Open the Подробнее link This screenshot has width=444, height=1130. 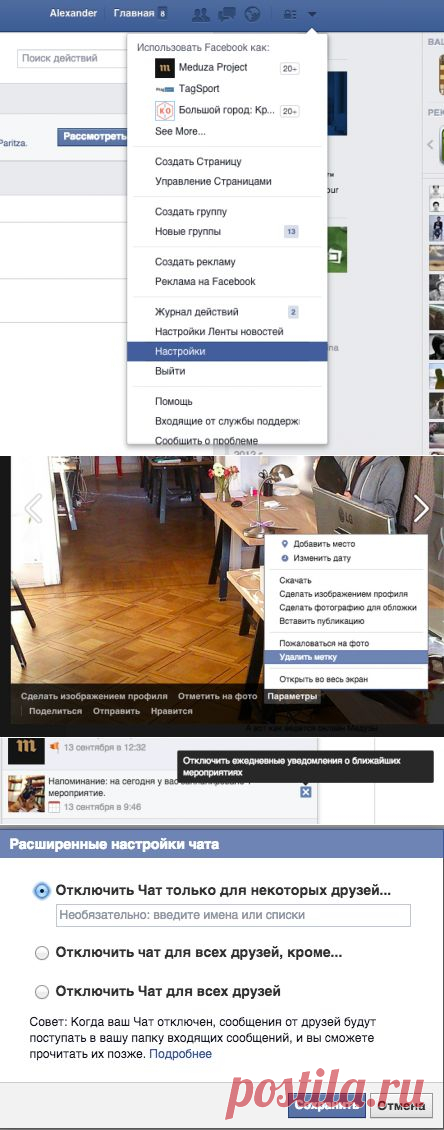tap(180, 1054)
